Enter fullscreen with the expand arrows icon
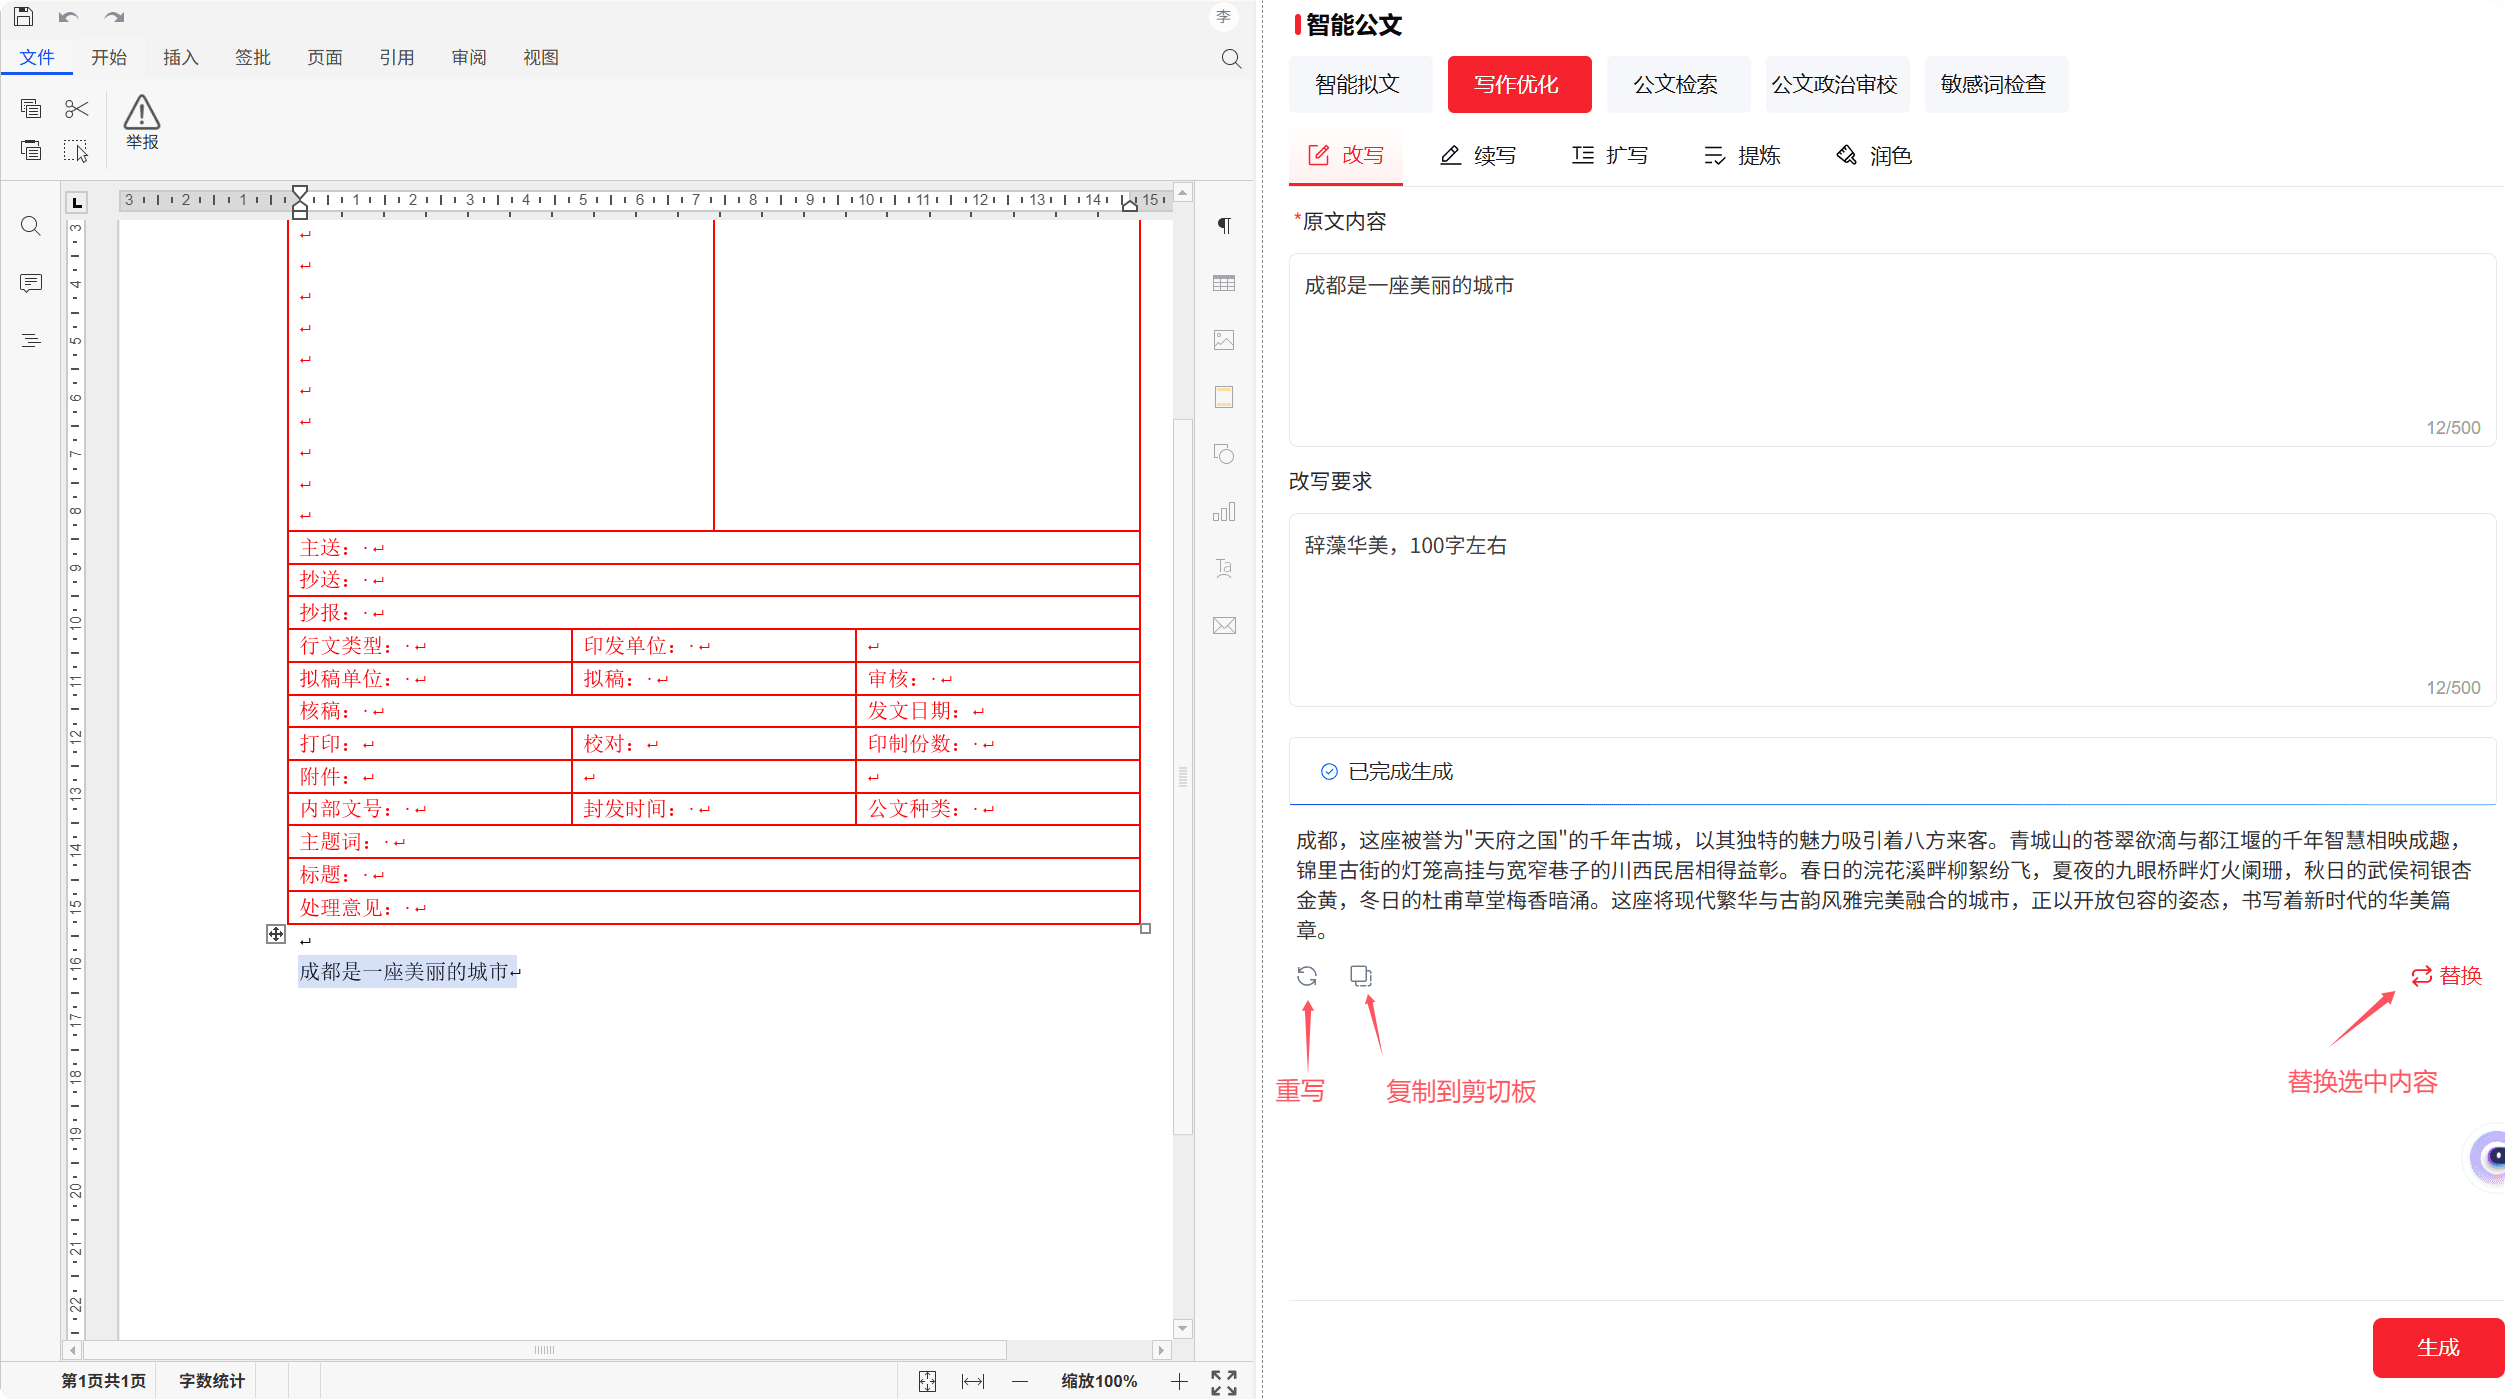Screen dimensions: 2505x1399 point(1224,1381)
